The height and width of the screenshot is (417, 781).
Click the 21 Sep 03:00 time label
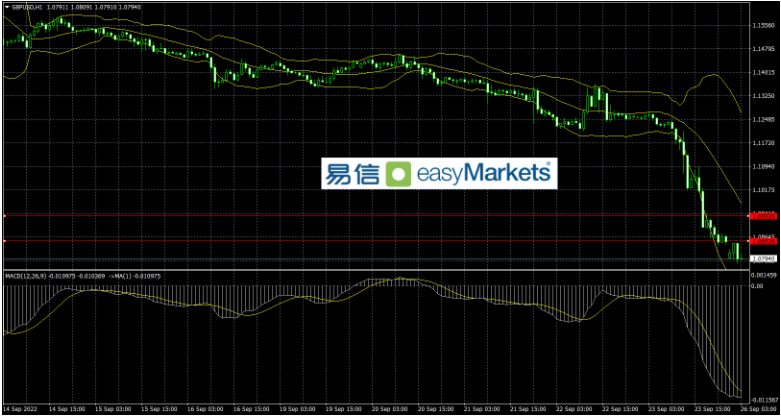(484, 407)
